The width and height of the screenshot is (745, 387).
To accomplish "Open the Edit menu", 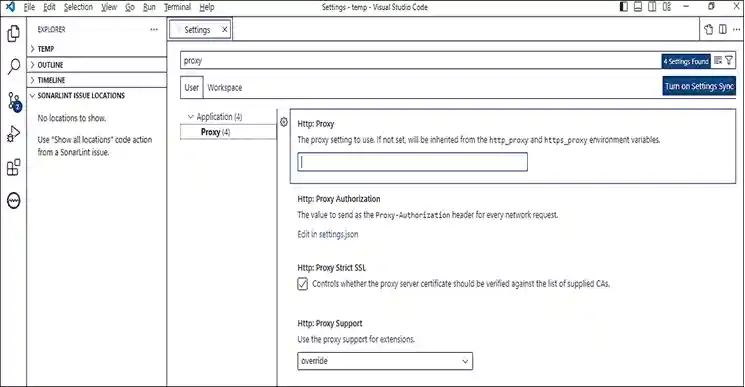I will tap(49, 7).
